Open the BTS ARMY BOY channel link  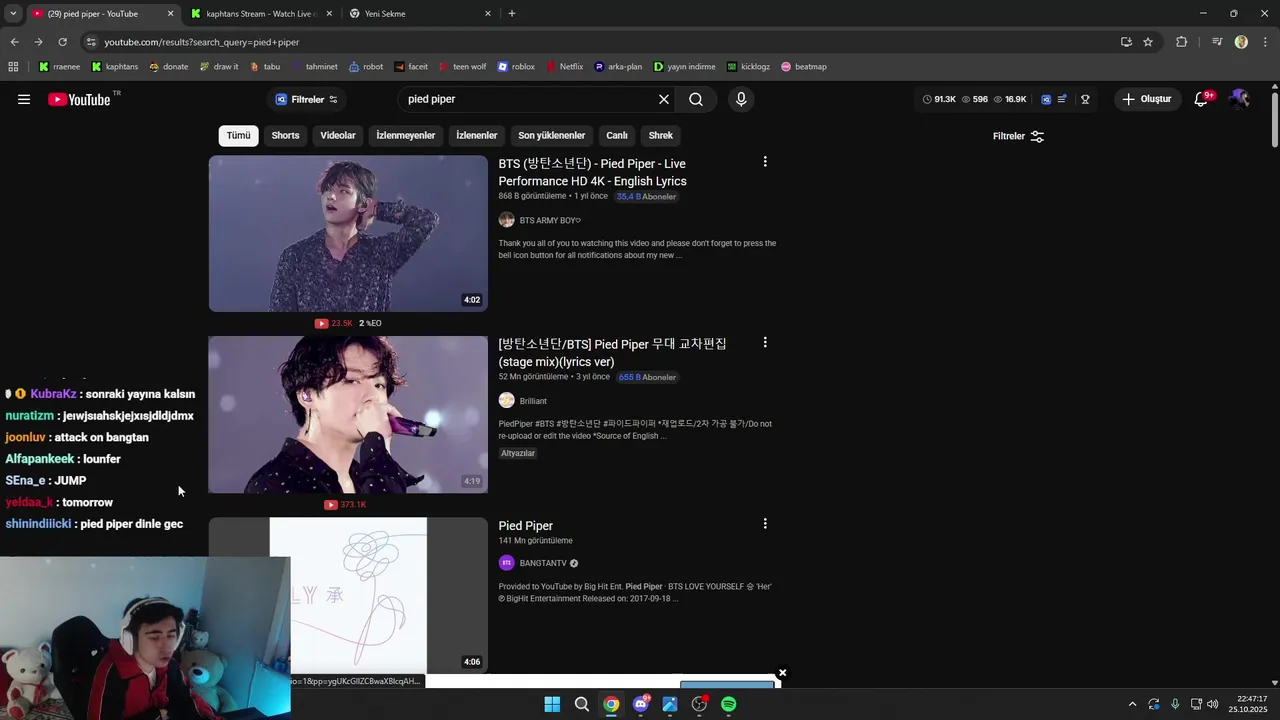(550, 220)
